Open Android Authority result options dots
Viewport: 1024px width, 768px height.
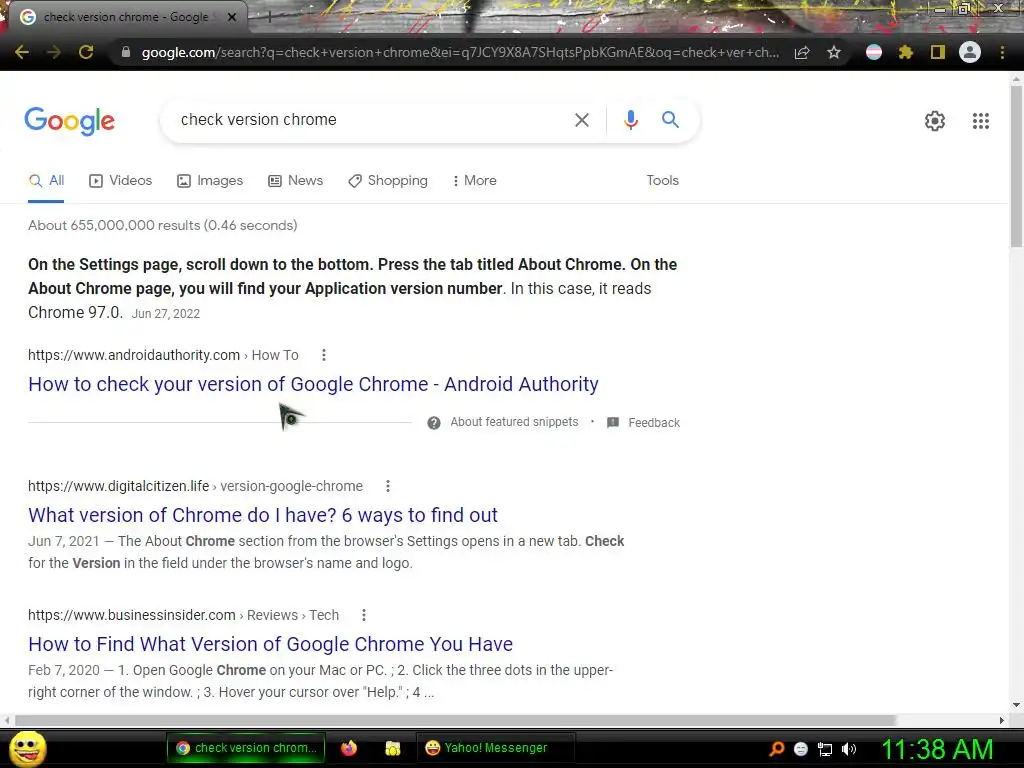(x=324, y=355)
